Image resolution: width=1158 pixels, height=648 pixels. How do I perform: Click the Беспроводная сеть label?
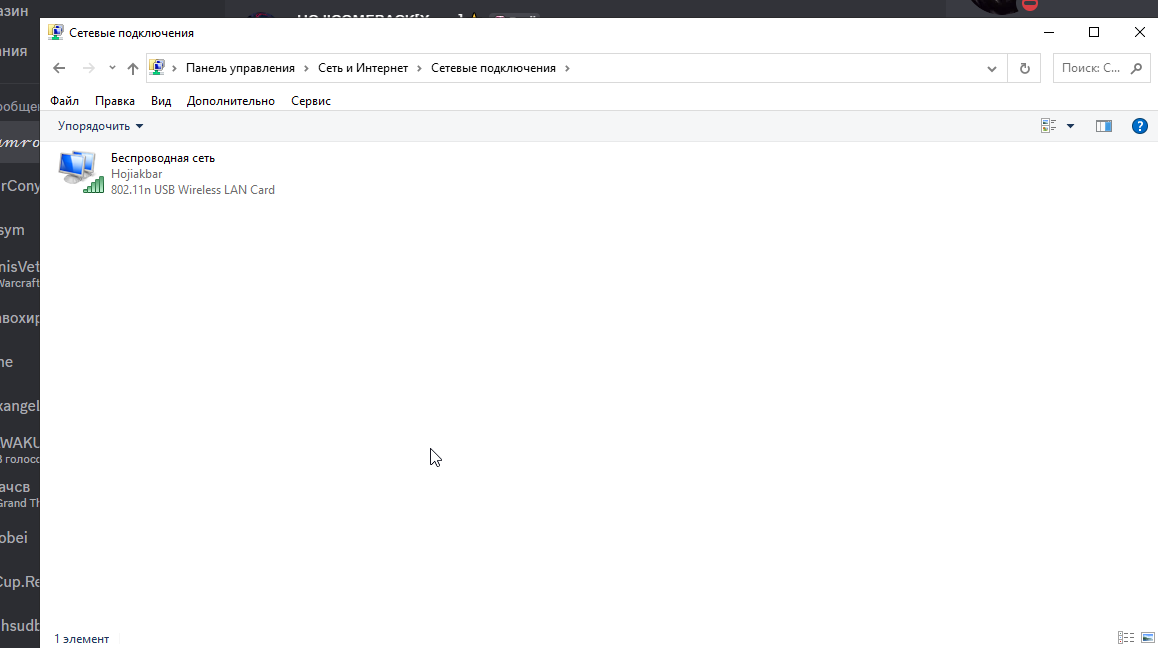(x=162, y=158)
